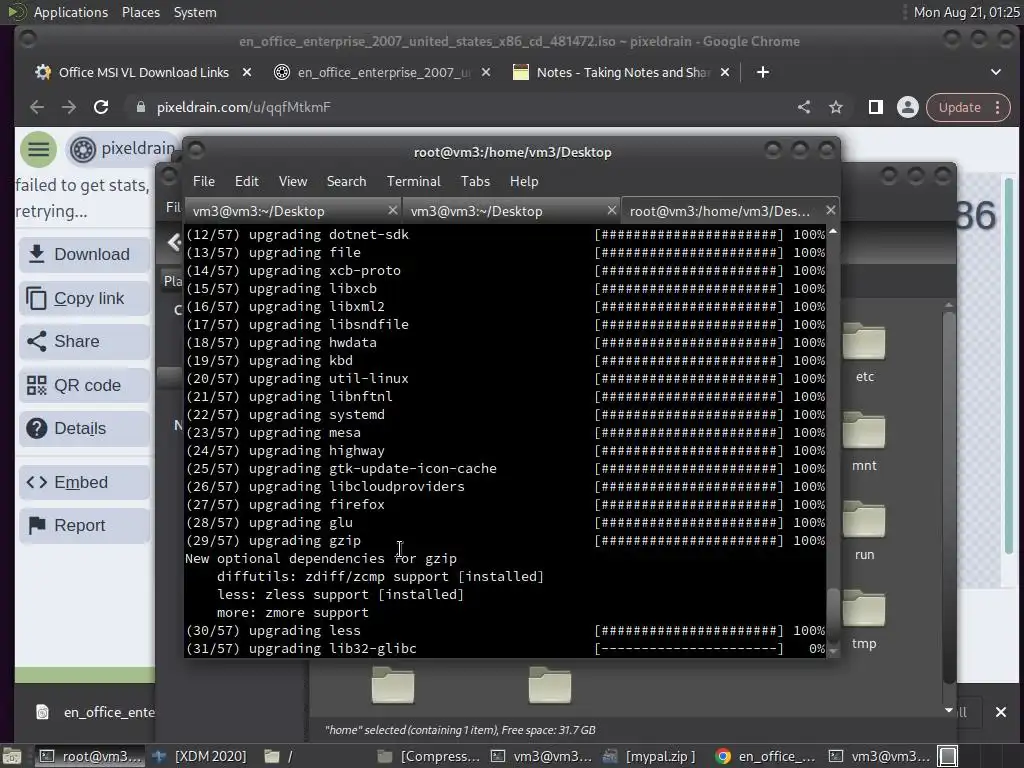Open new Chrome tab with plus icon
This screenshot has height=768, width=1024.
[763, 72]
